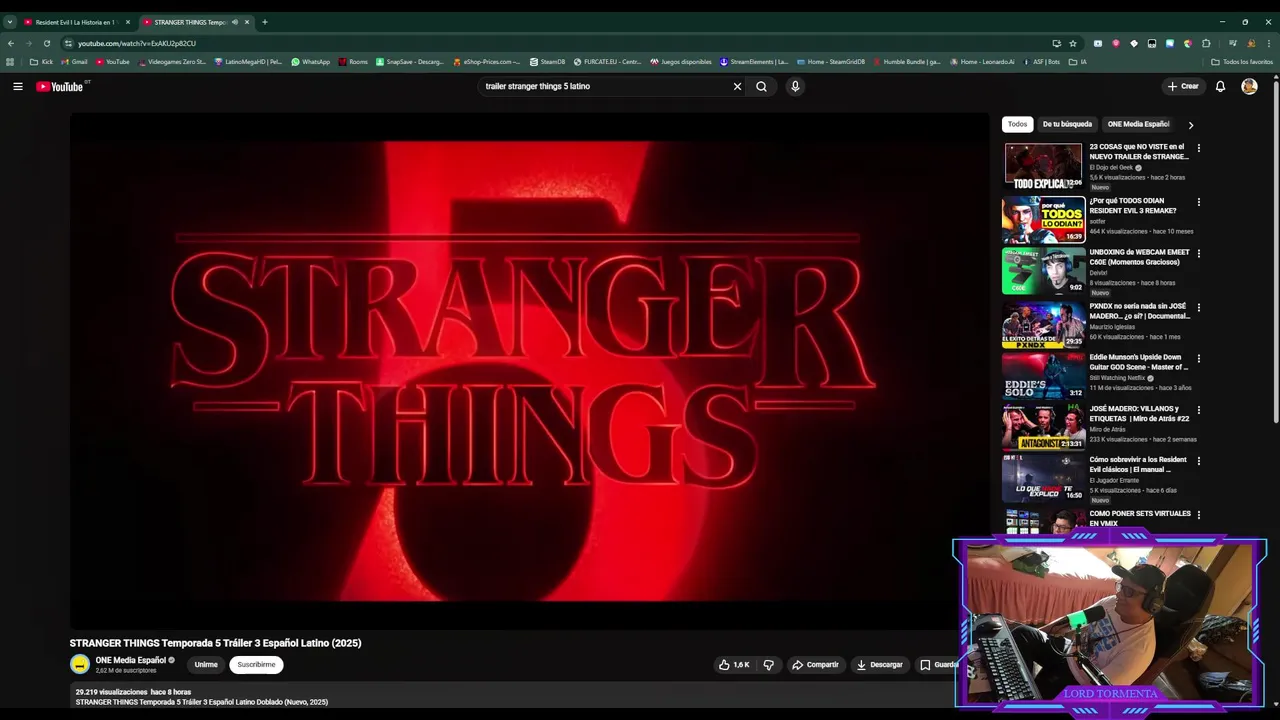Like the video with the thumbs-up
Image resolution: width=1280 pixels, height=720 pixels.
734,664
